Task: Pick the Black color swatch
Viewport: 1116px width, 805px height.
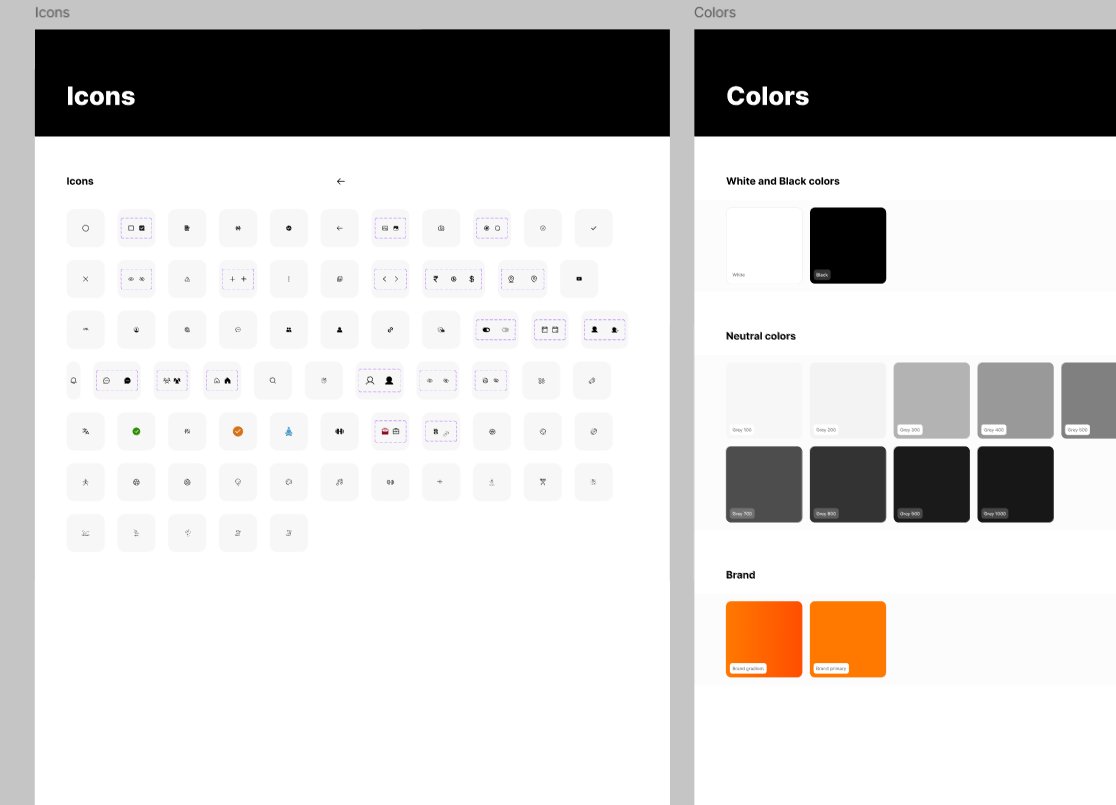Action: tap(848, 246)
